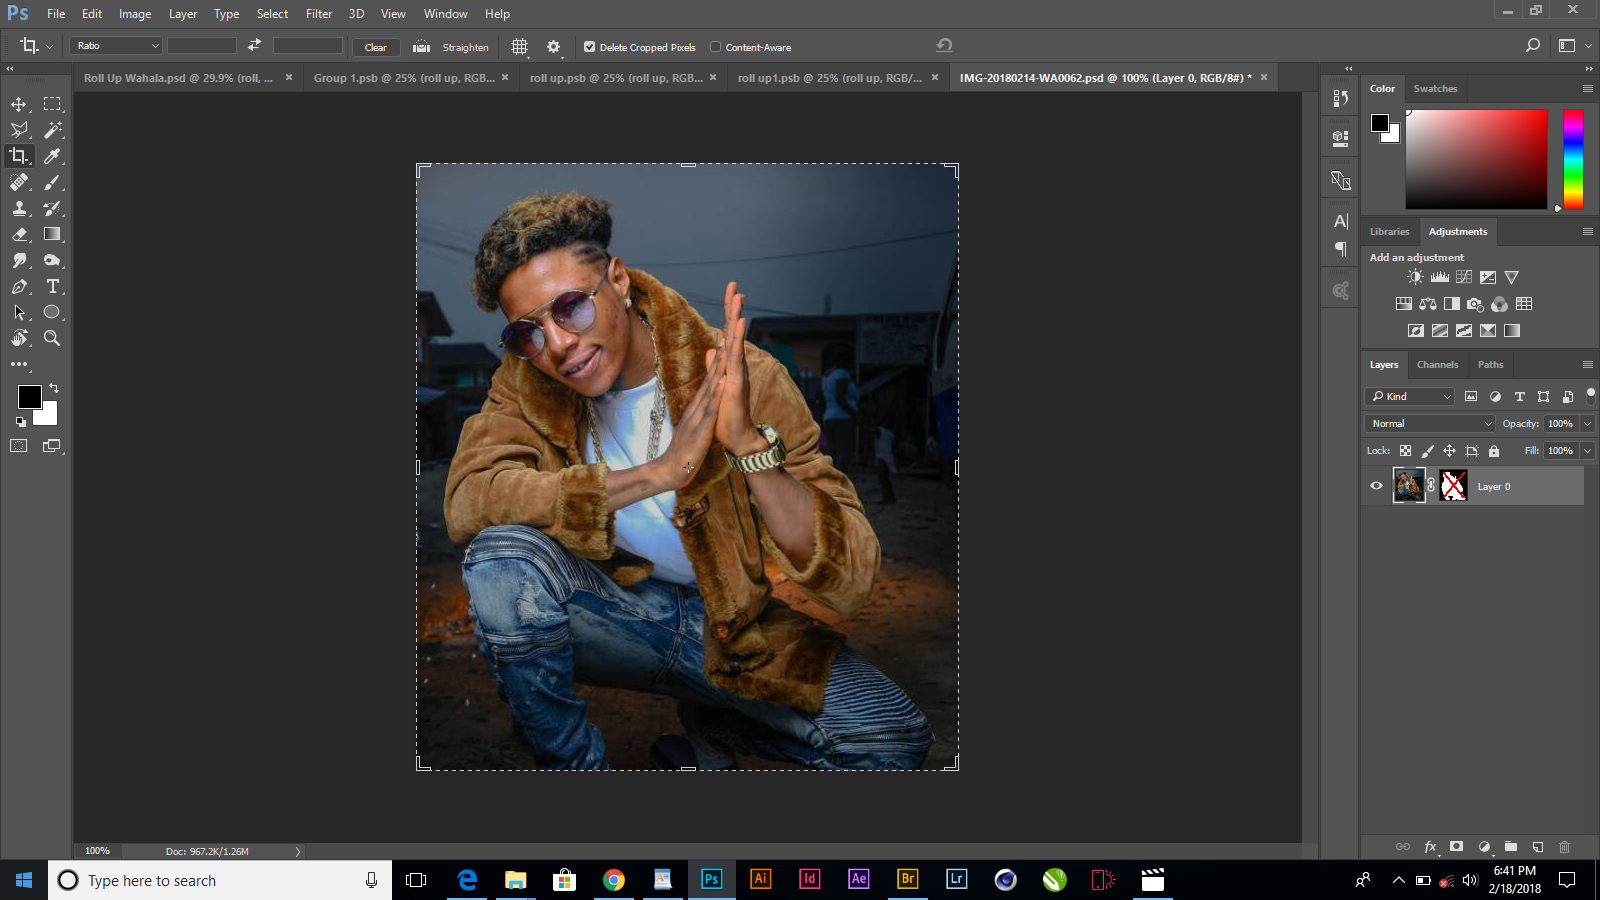Viewport: 1600px width, 900px height.
Task: Select the Polygonal Lasso tool
Action: pyautogui.click(x=19, y=130)
